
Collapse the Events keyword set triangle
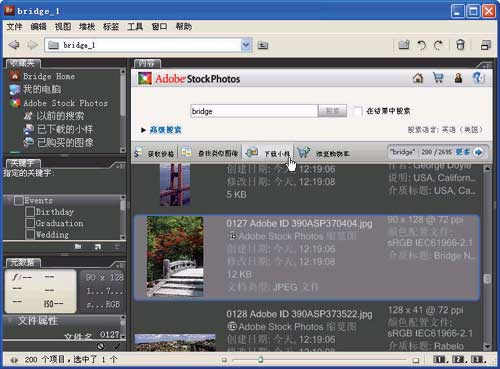pos(10,200)
